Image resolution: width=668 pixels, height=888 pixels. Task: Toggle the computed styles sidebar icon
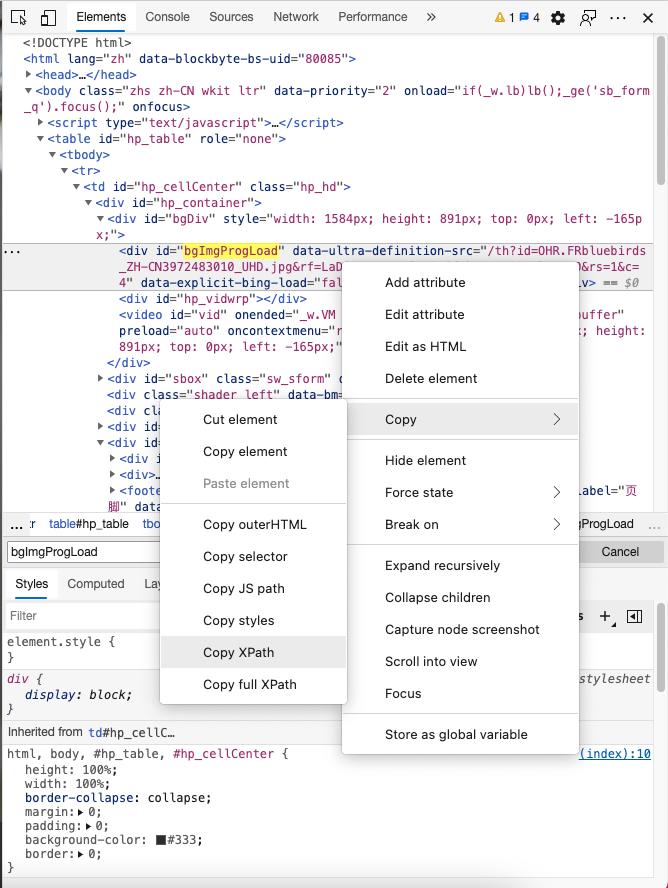click(x=635, y=616)
